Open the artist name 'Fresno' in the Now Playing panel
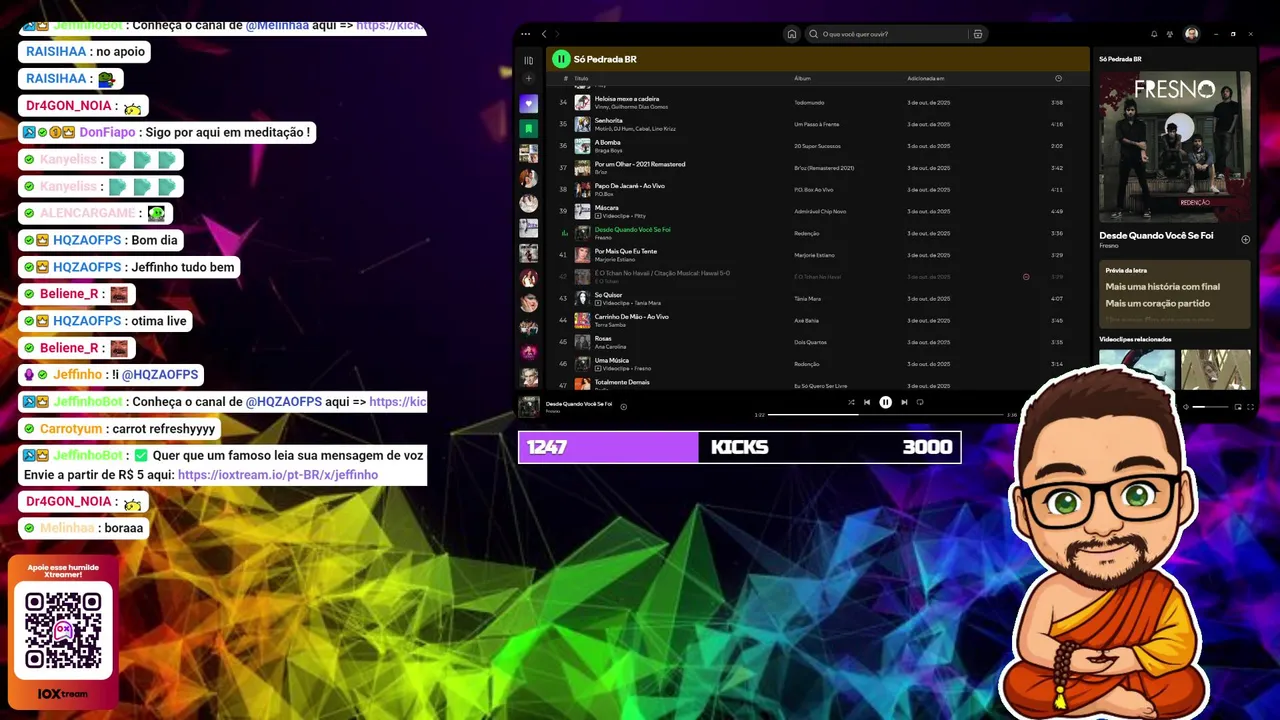 (1109, 246)
